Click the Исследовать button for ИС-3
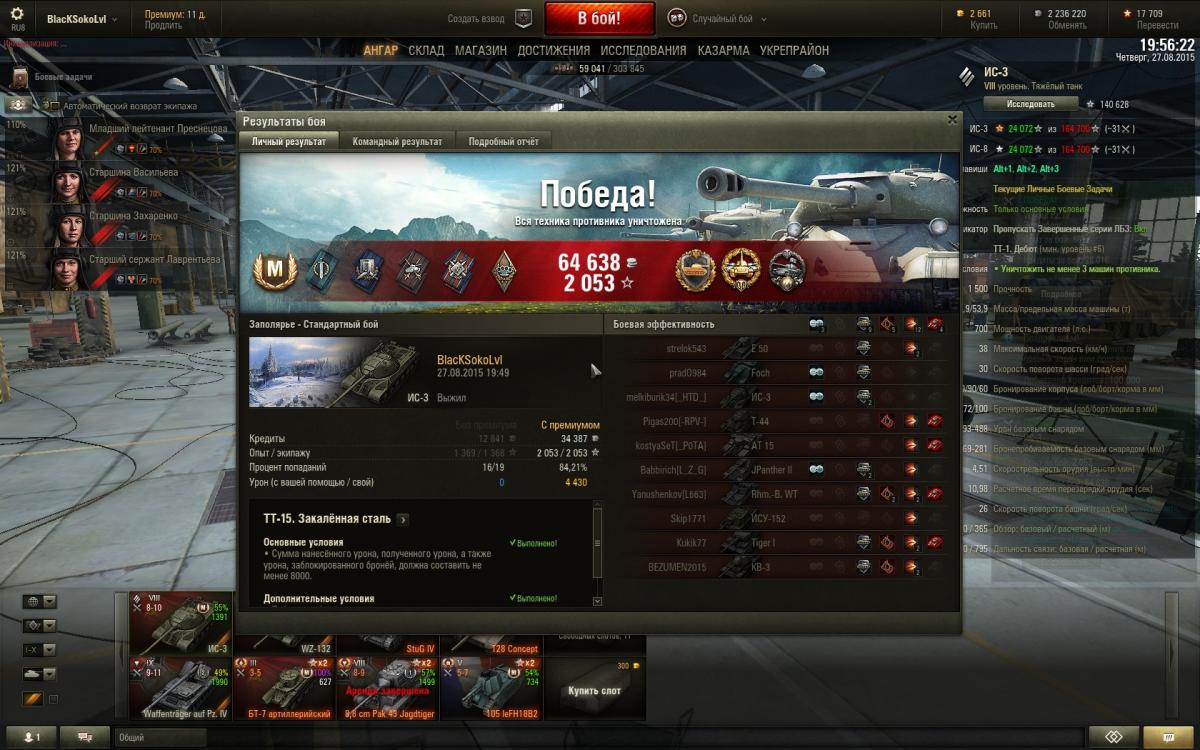Image resolution: width=1200 pixels, height=750 pixels. point(1030,104)
